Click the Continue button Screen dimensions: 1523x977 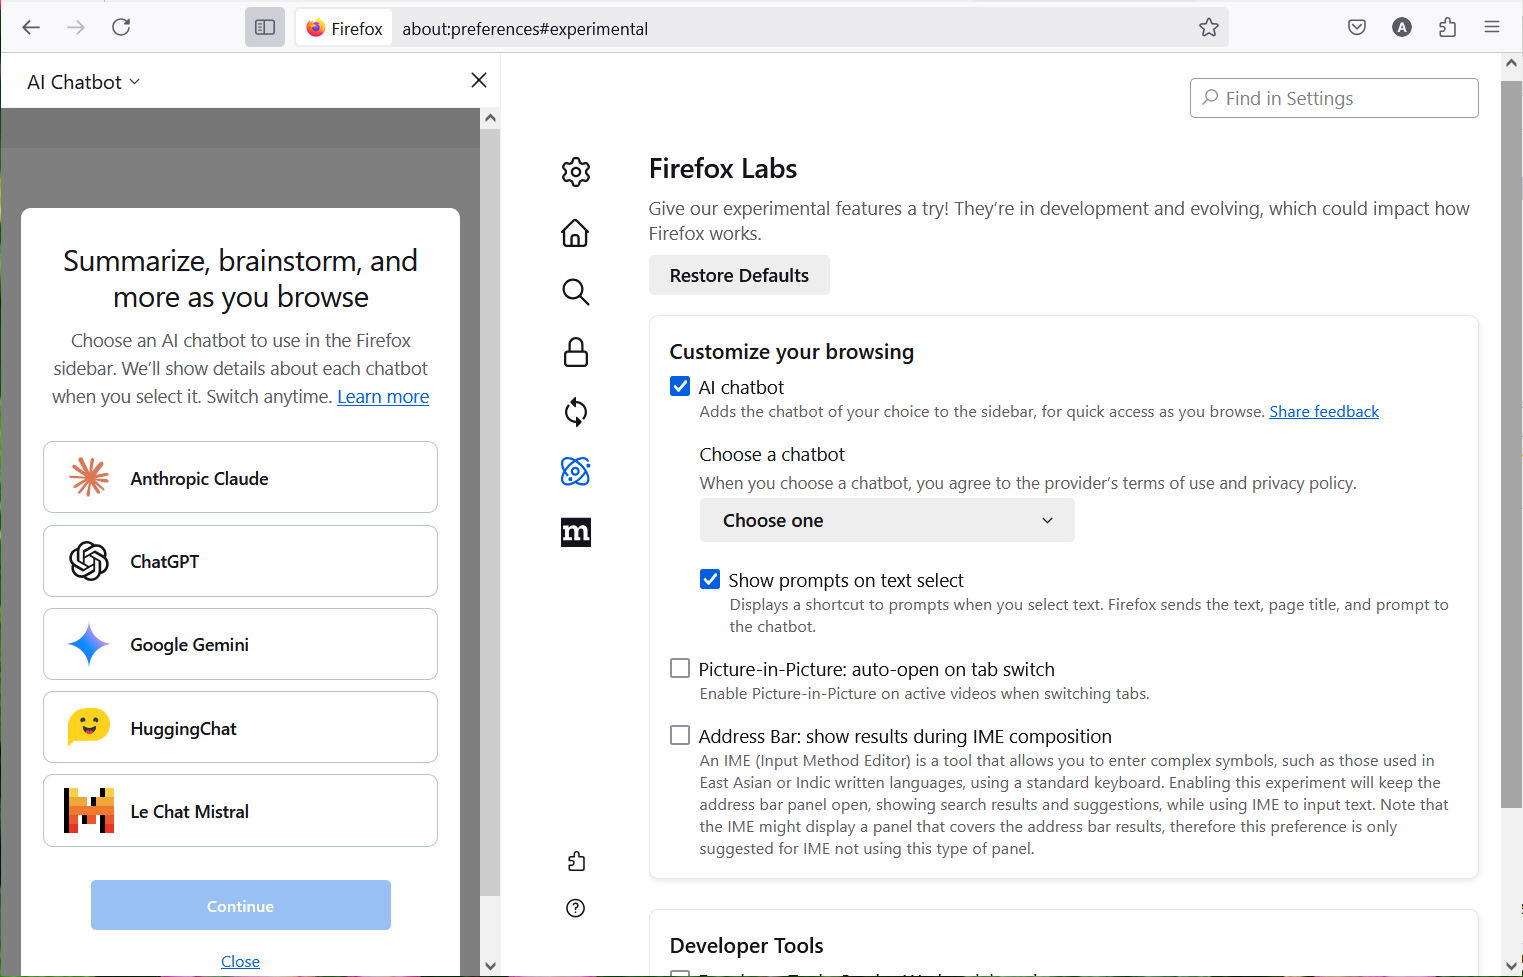point(241,905)
